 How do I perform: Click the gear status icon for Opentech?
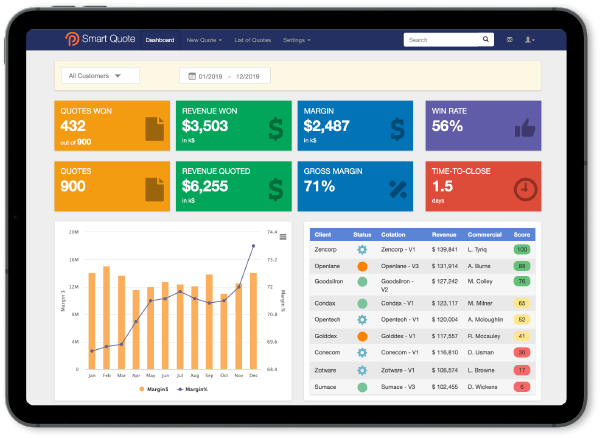362,319
